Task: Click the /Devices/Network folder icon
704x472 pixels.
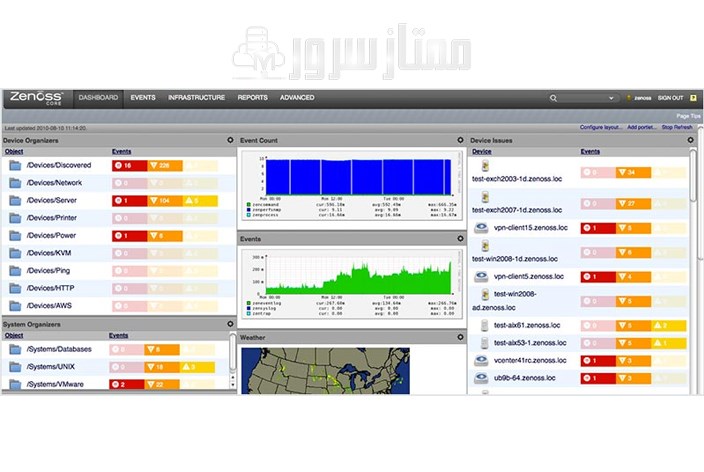Action: (x=15, y=183)
